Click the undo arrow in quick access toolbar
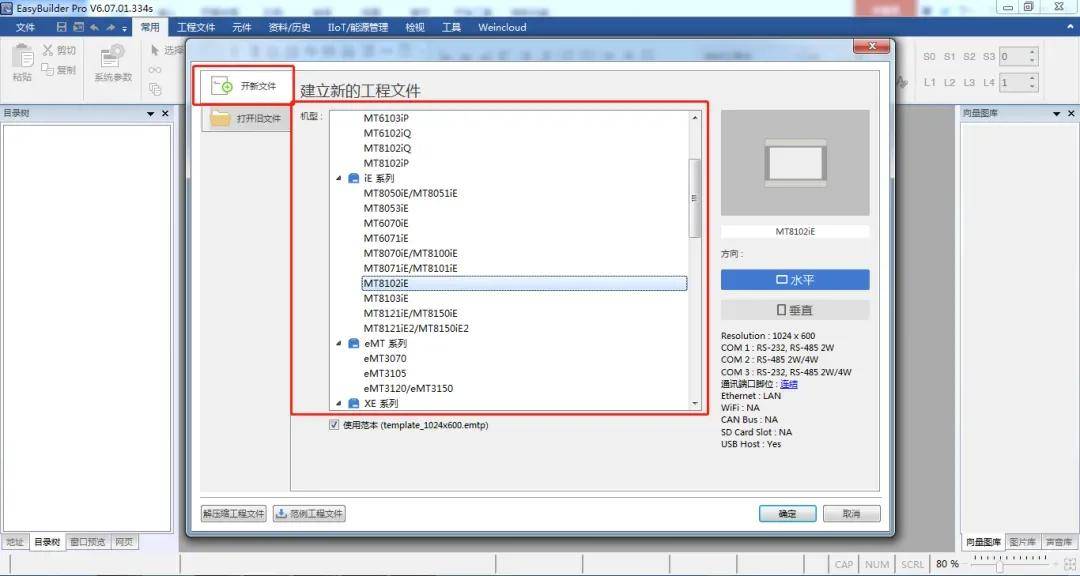1080x576 pixels. point(94,27)
